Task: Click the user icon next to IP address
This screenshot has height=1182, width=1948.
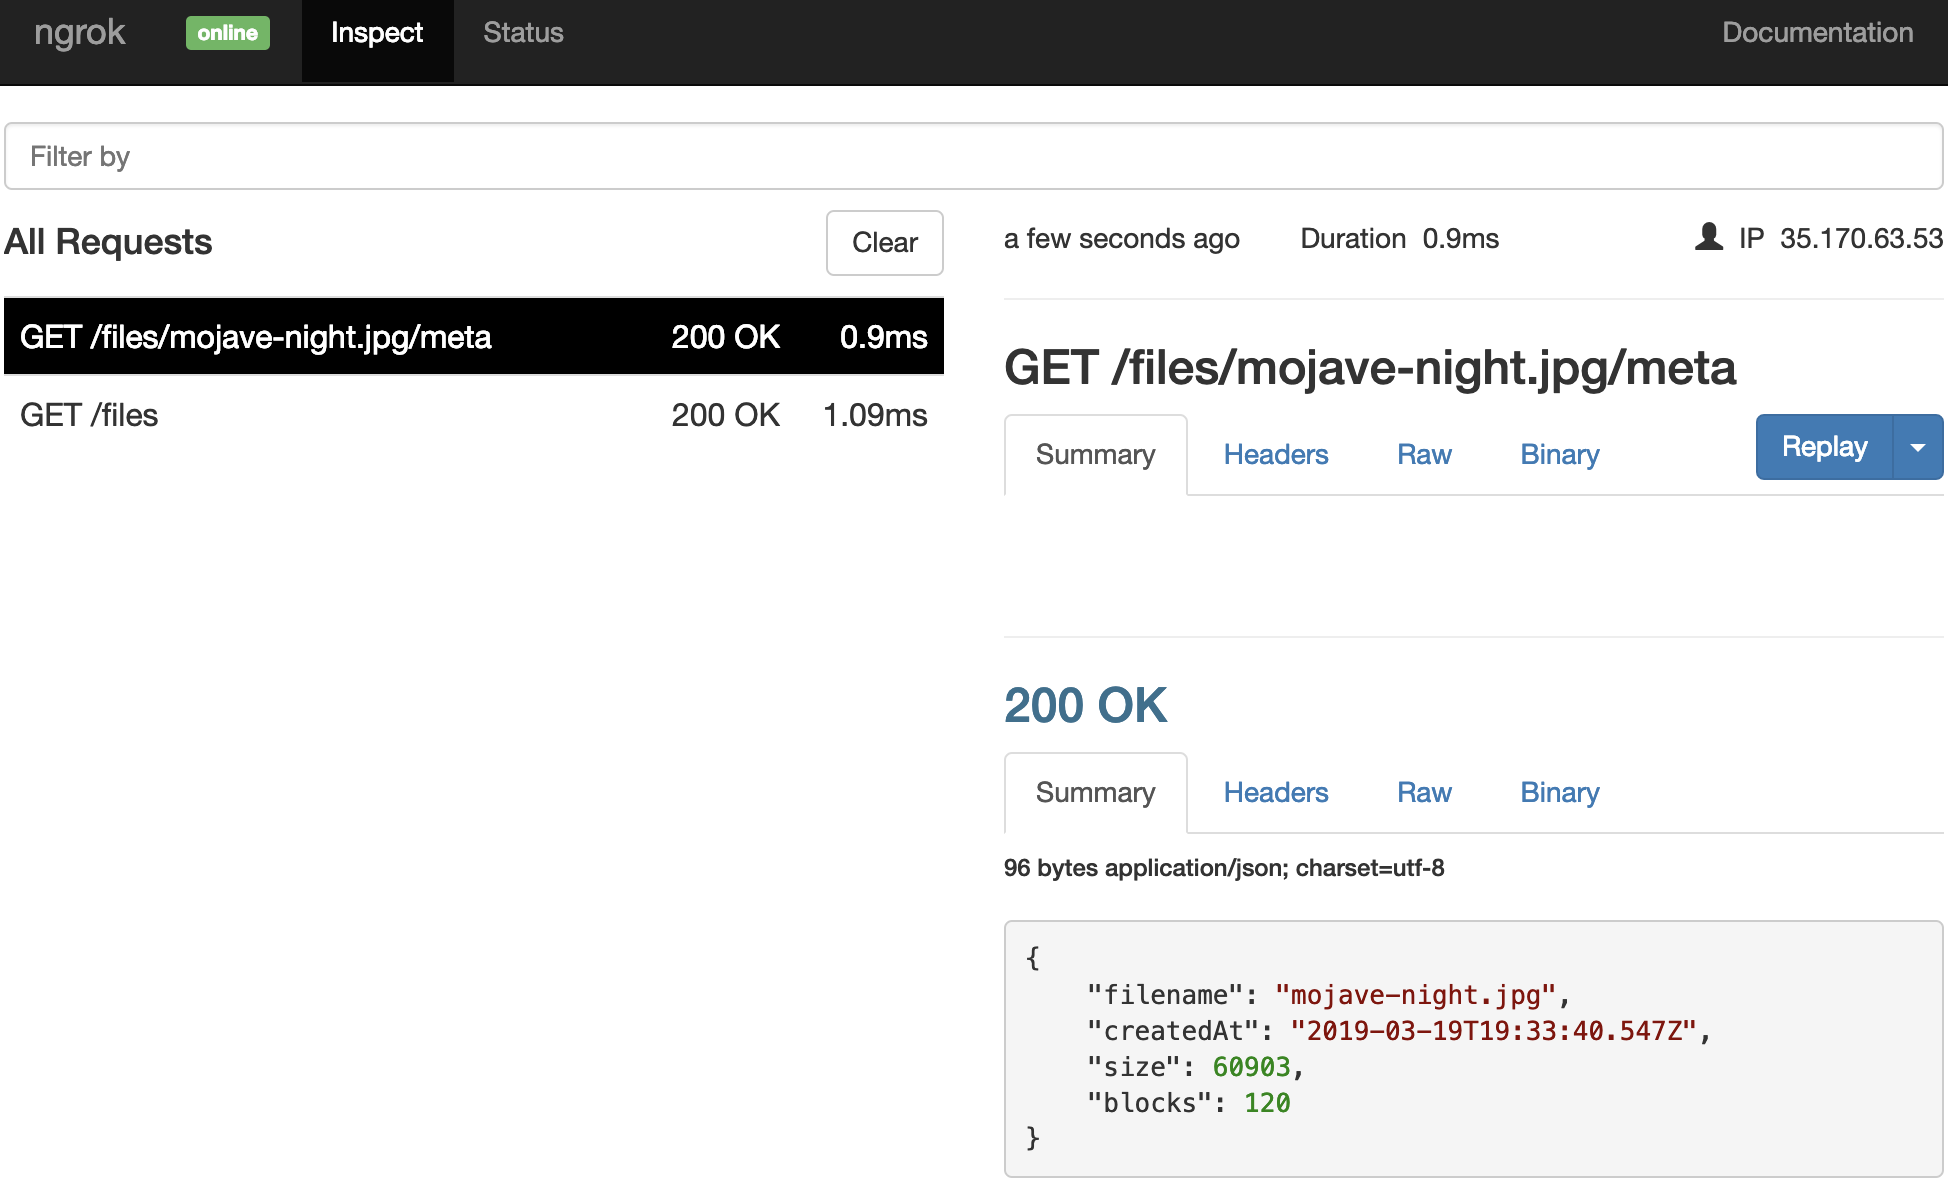Action: (x=1709, y=237)
